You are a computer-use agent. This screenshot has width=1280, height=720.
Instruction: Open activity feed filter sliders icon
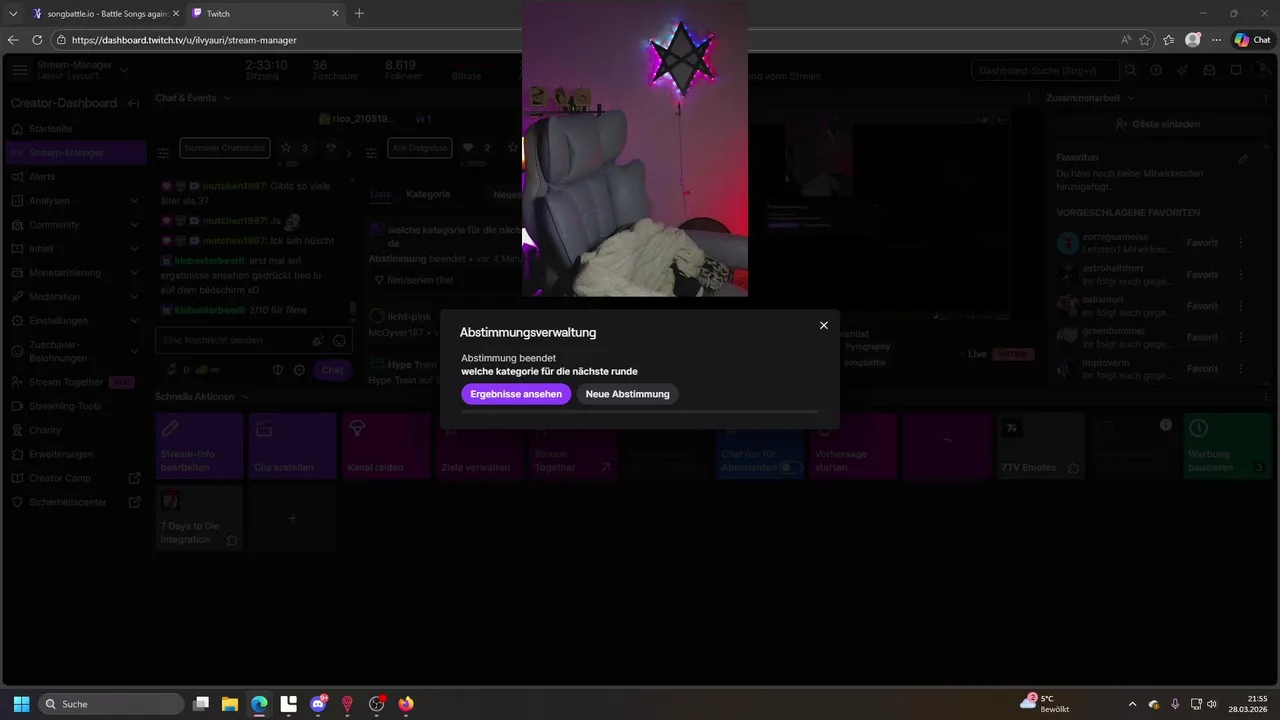[x=371, y=153]
